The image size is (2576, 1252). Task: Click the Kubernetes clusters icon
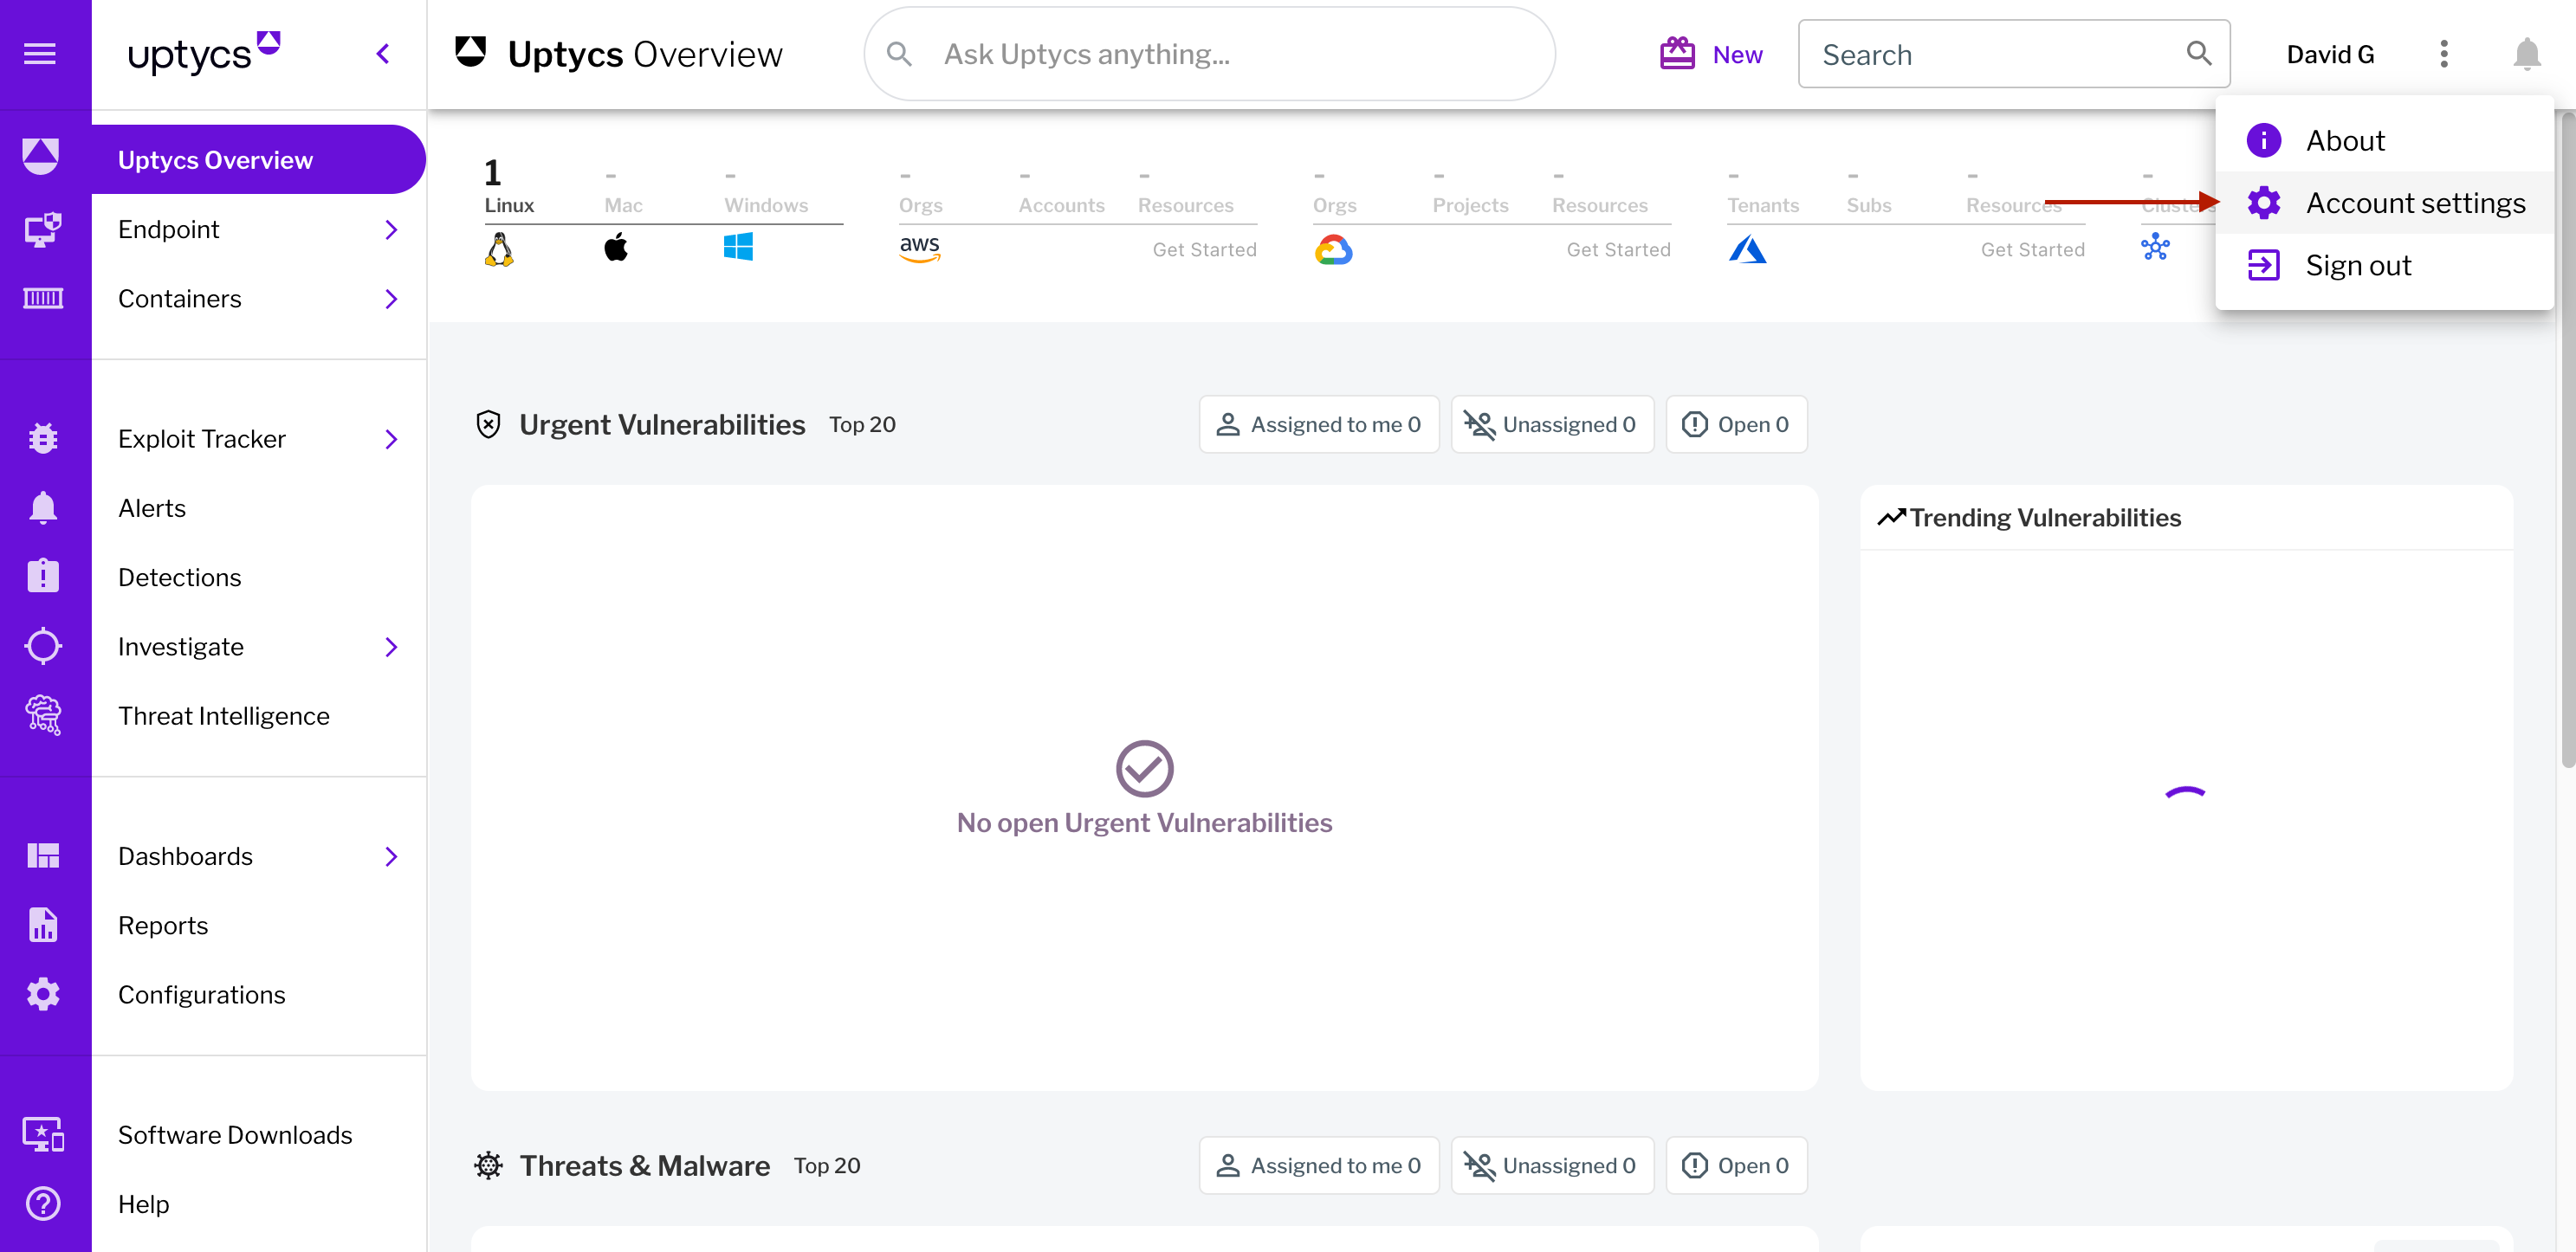(2155, 247)
